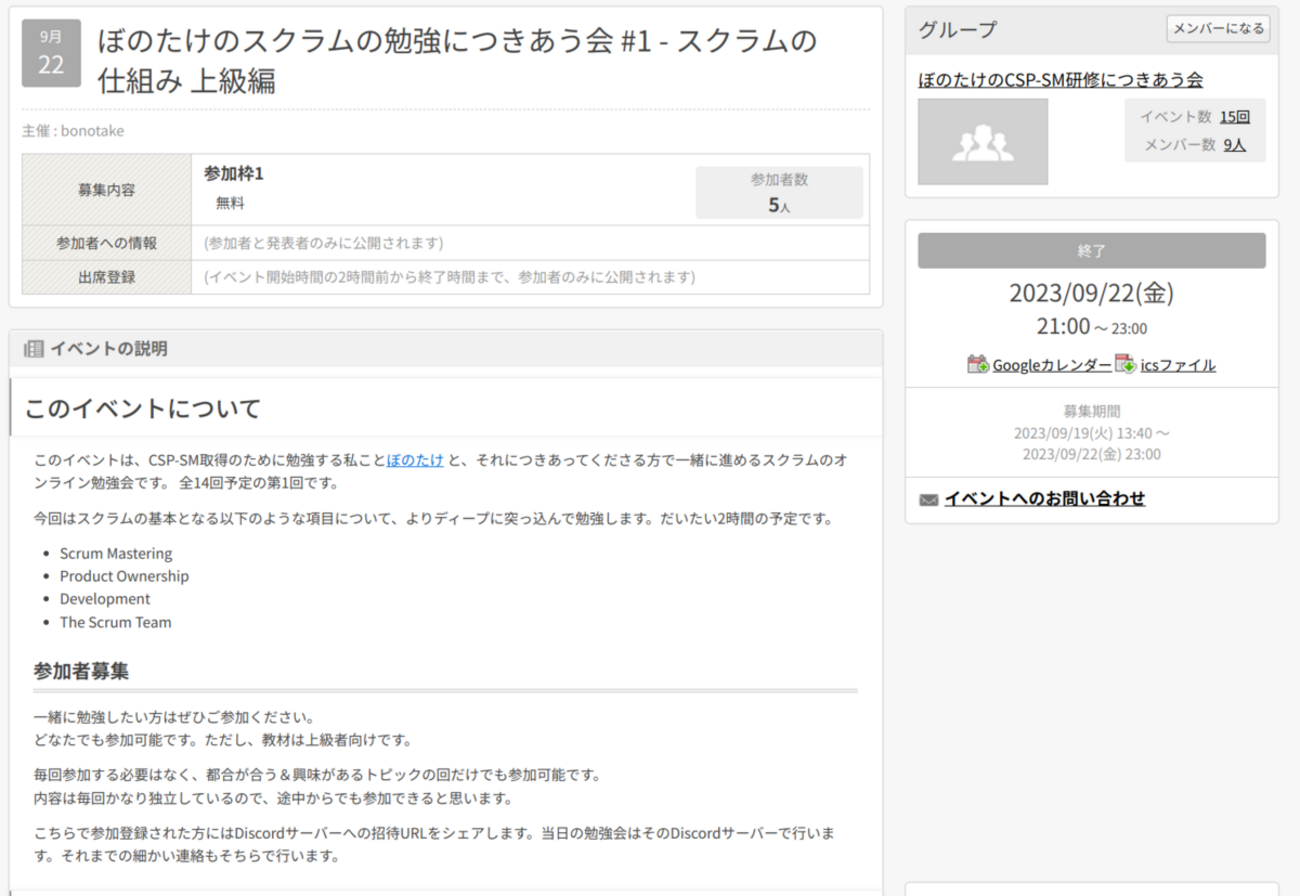Click the このイベントについて heading
The width and height of the screenshot is (1300, 896).
click(142, 408)
